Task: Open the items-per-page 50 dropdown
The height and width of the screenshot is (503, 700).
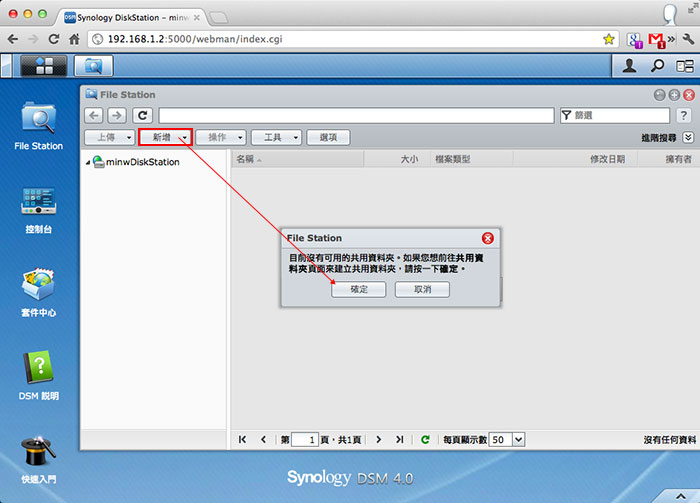Action: tap(518, 440)
